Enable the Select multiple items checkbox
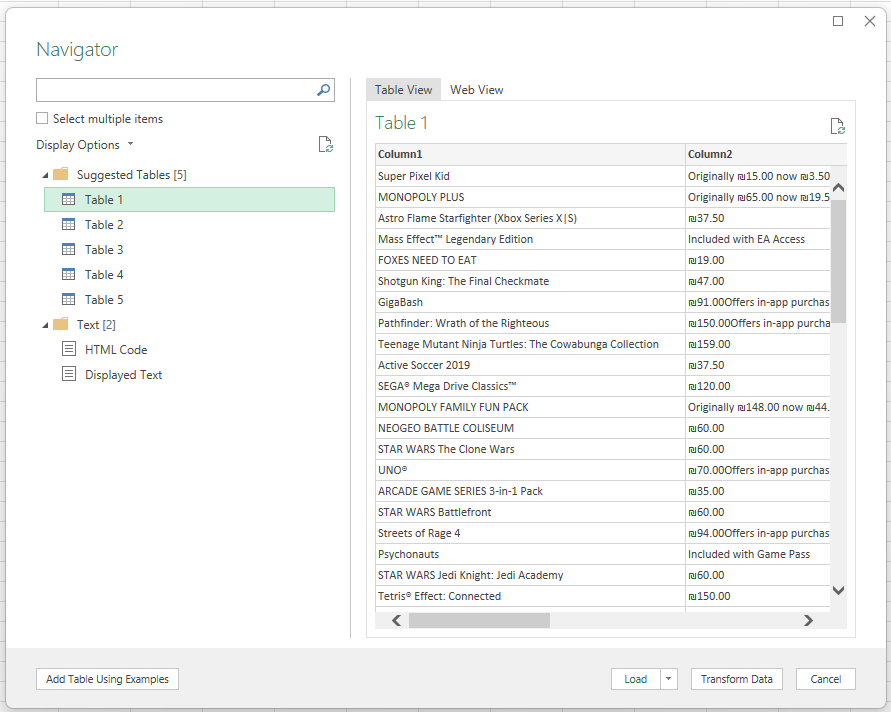 coord(40,118)
